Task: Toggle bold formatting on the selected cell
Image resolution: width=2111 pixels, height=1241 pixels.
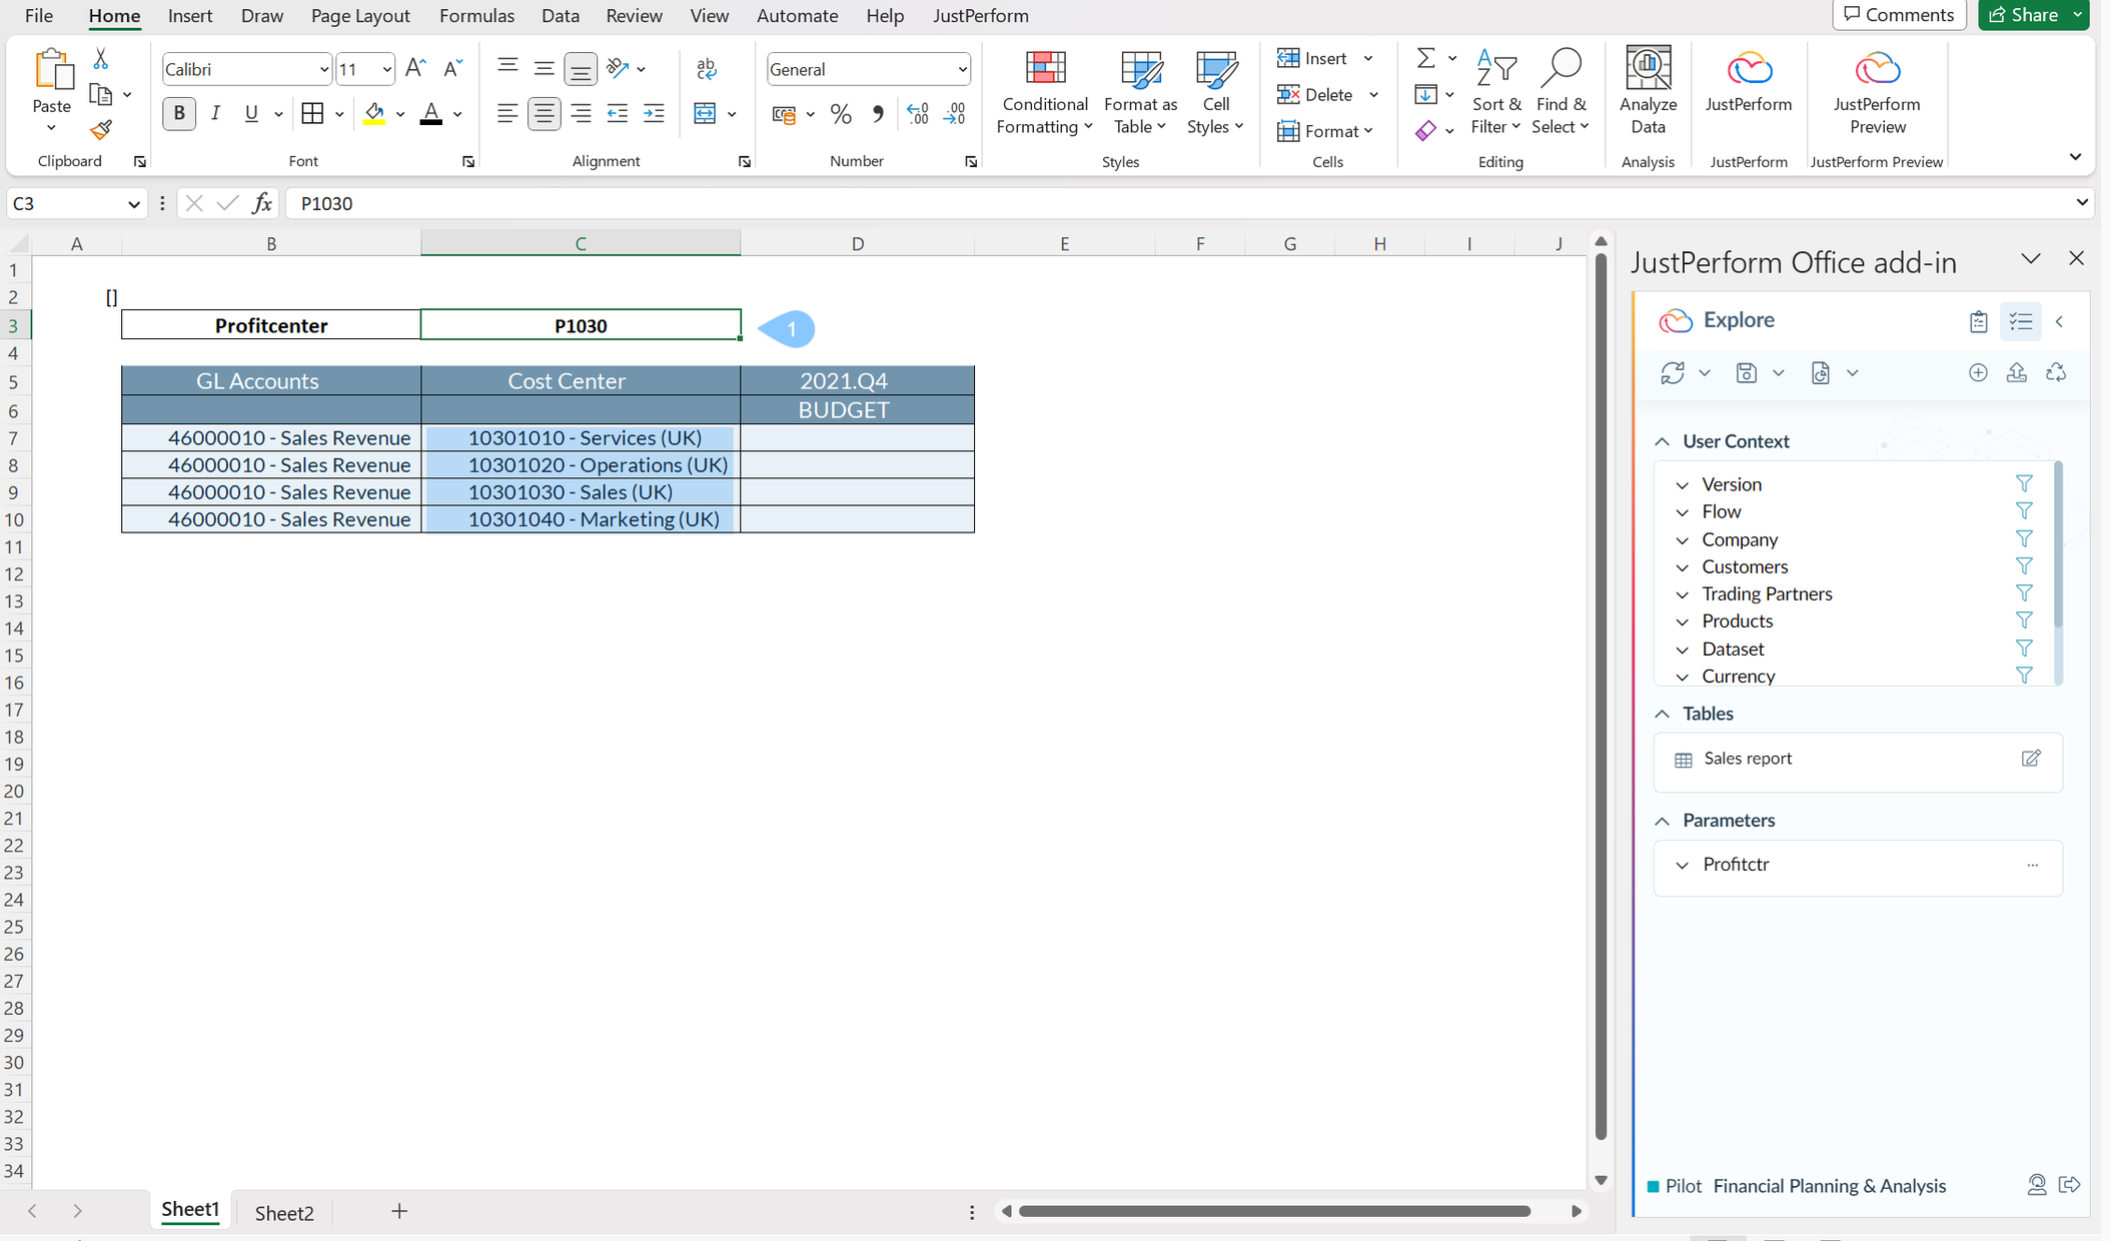Action: 178,113
